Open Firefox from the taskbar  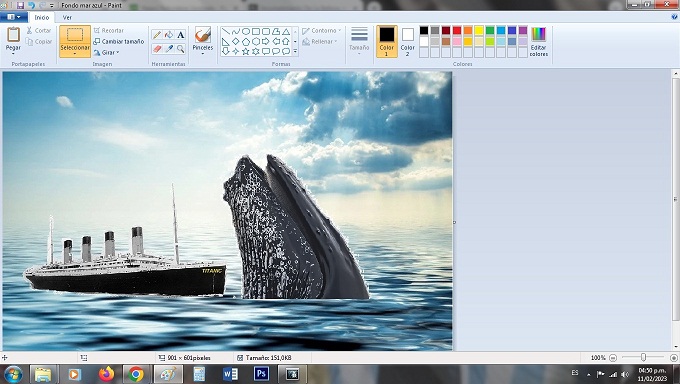click(x=106, y=374)
